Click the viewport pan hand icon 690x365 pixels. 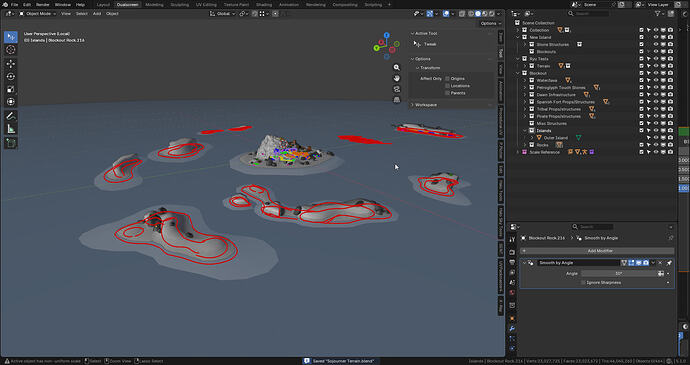tap(396, 78)
